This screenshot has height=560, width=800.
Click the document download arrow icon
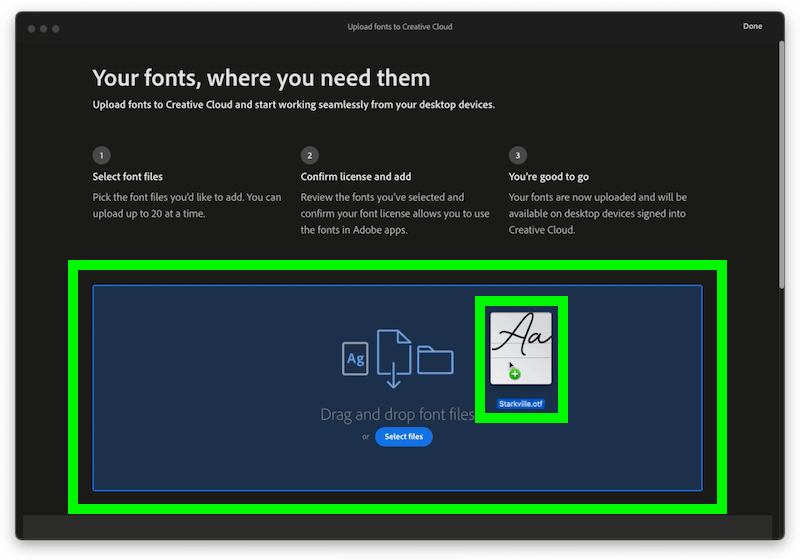point(393,359)
